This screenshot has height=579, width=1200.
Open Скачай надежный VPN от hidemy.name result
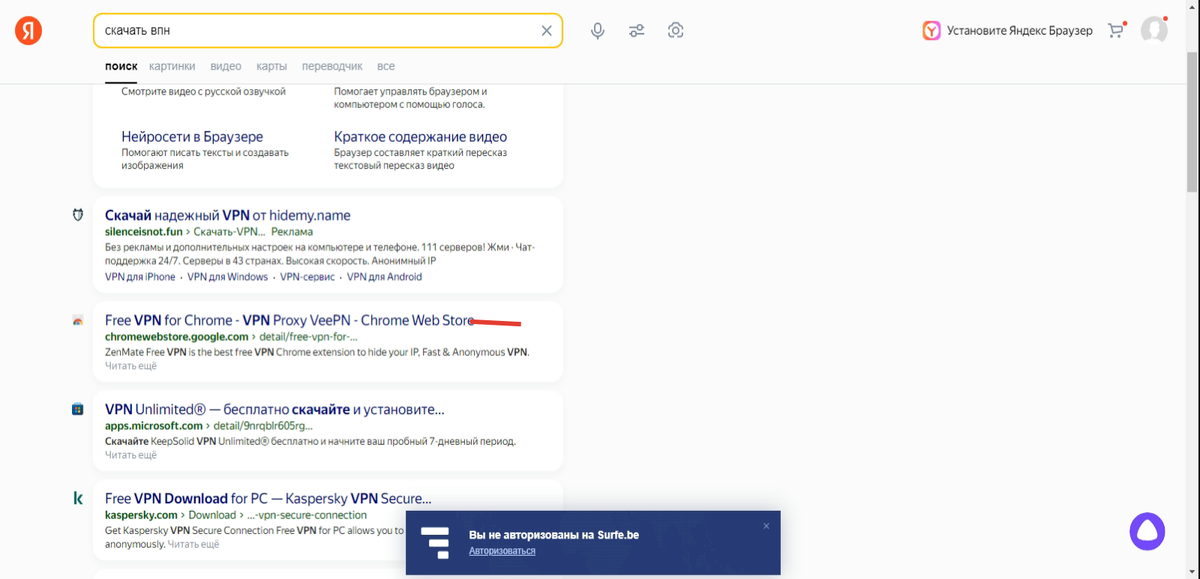point(227,215)
